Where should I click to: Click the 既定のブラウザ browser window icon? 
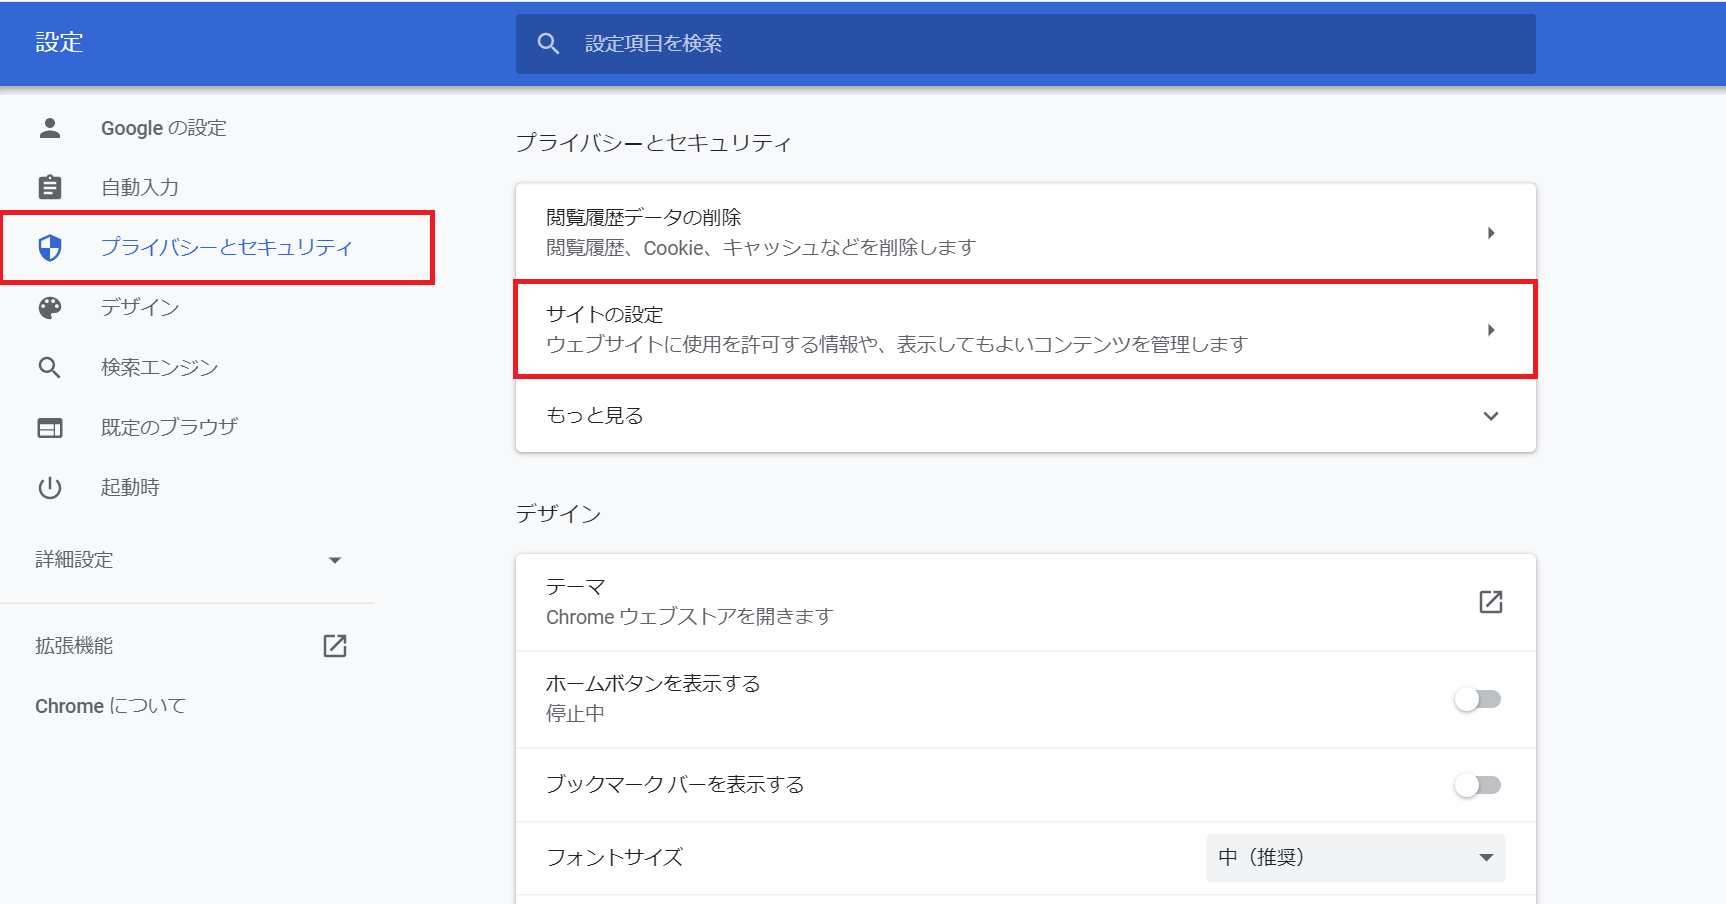[x=49, y=427]
